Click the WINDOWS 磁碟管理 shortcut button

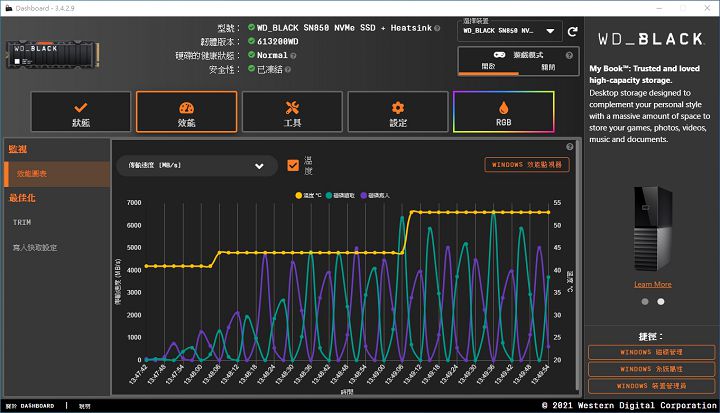[651, 352]
